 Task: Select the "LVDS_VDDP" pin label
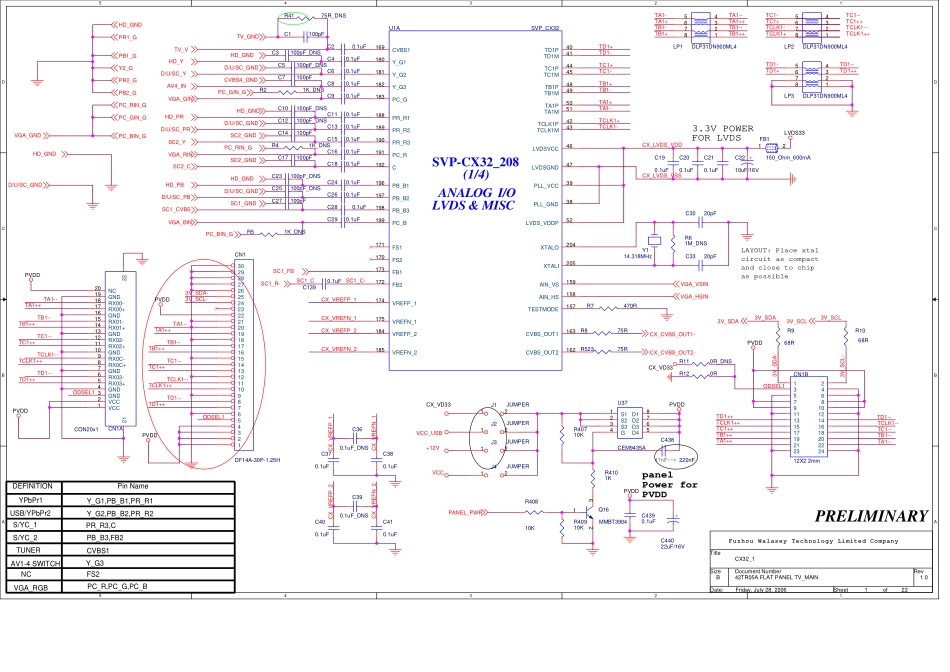click(542, 223)
